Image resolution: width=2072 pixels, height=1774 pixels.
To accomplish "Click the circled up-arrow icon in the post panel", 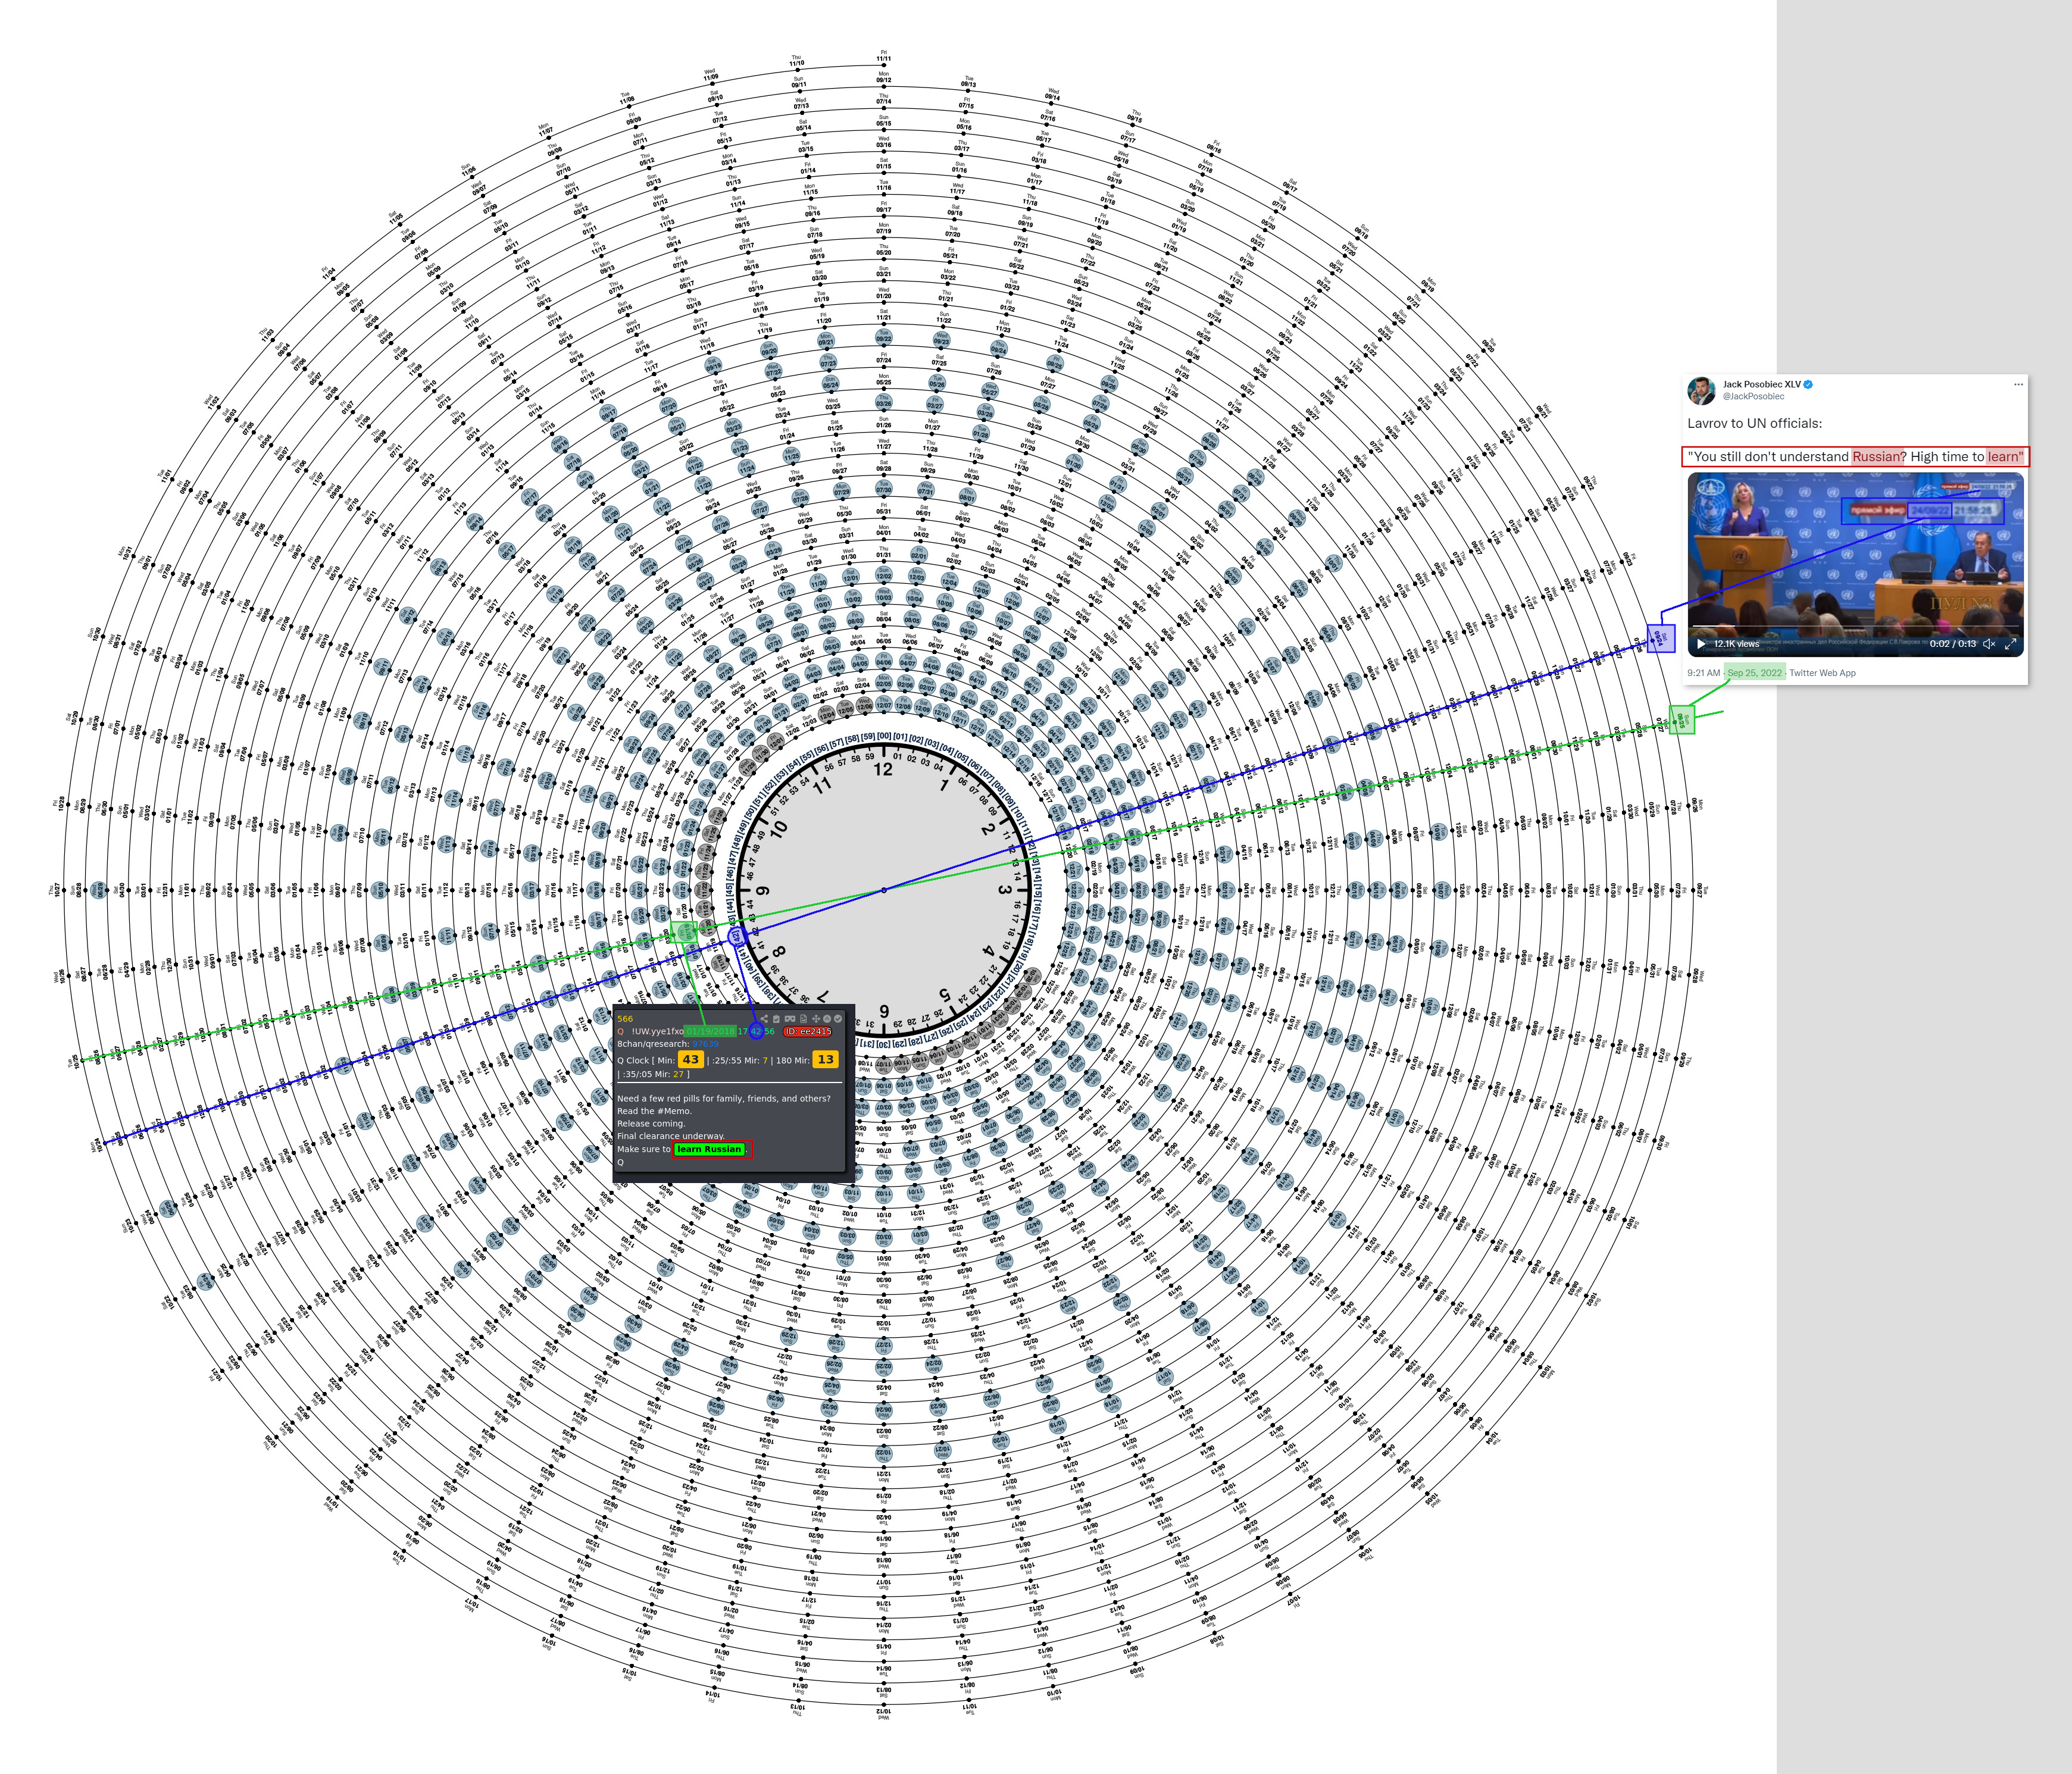I will [827, 1019].
